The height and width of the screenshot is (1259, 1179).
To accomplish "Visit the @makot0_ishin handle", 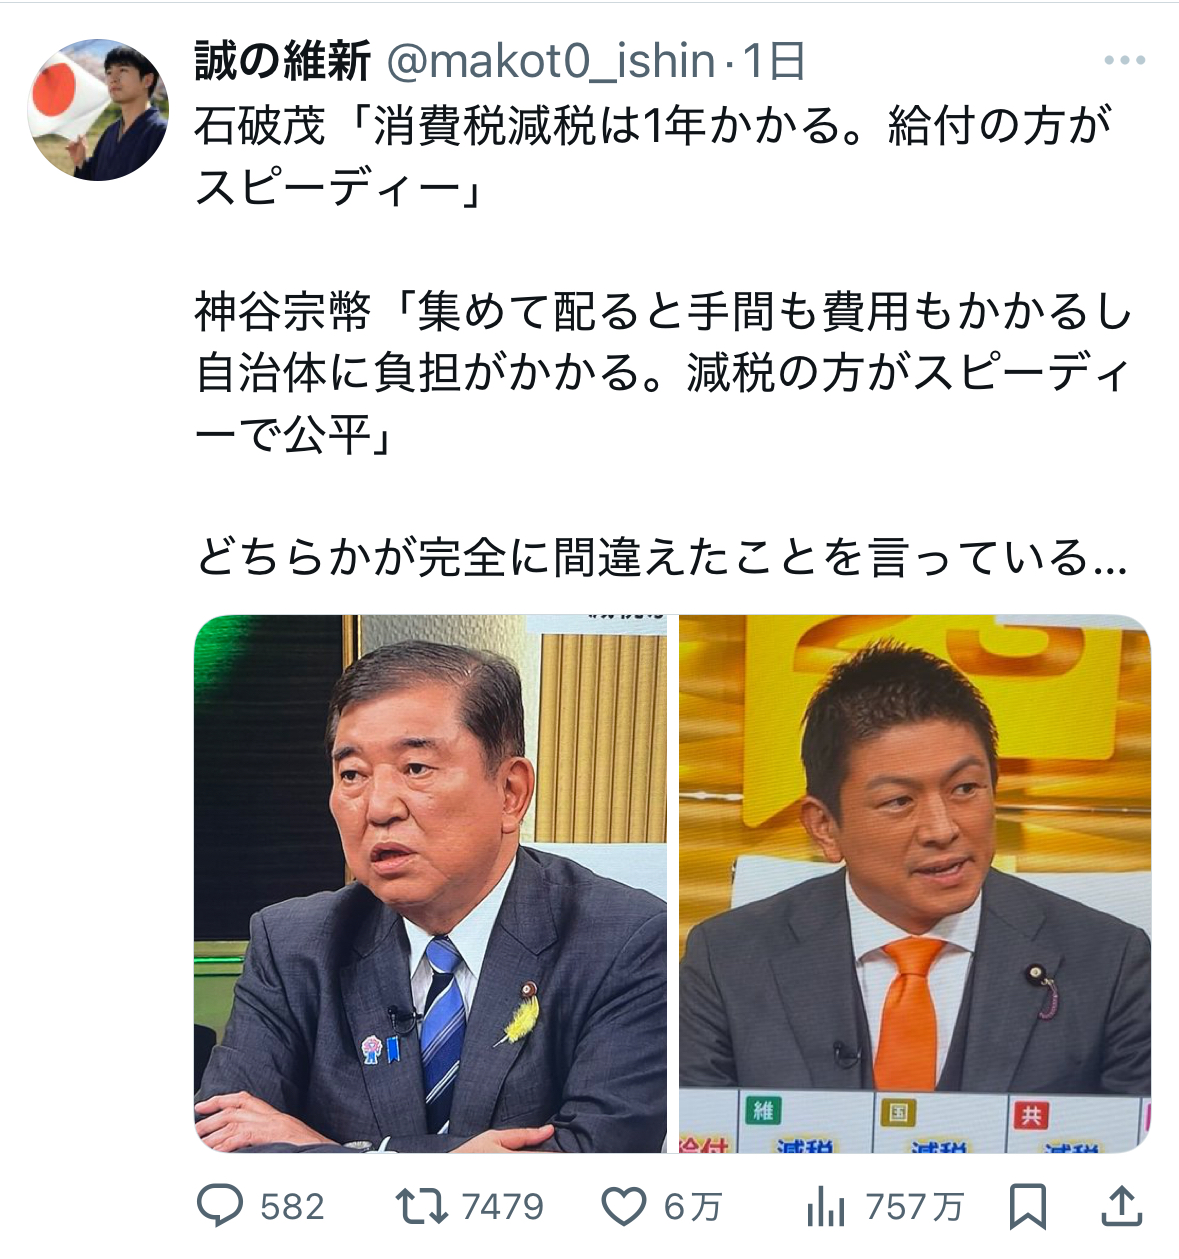I will [551, 62].
